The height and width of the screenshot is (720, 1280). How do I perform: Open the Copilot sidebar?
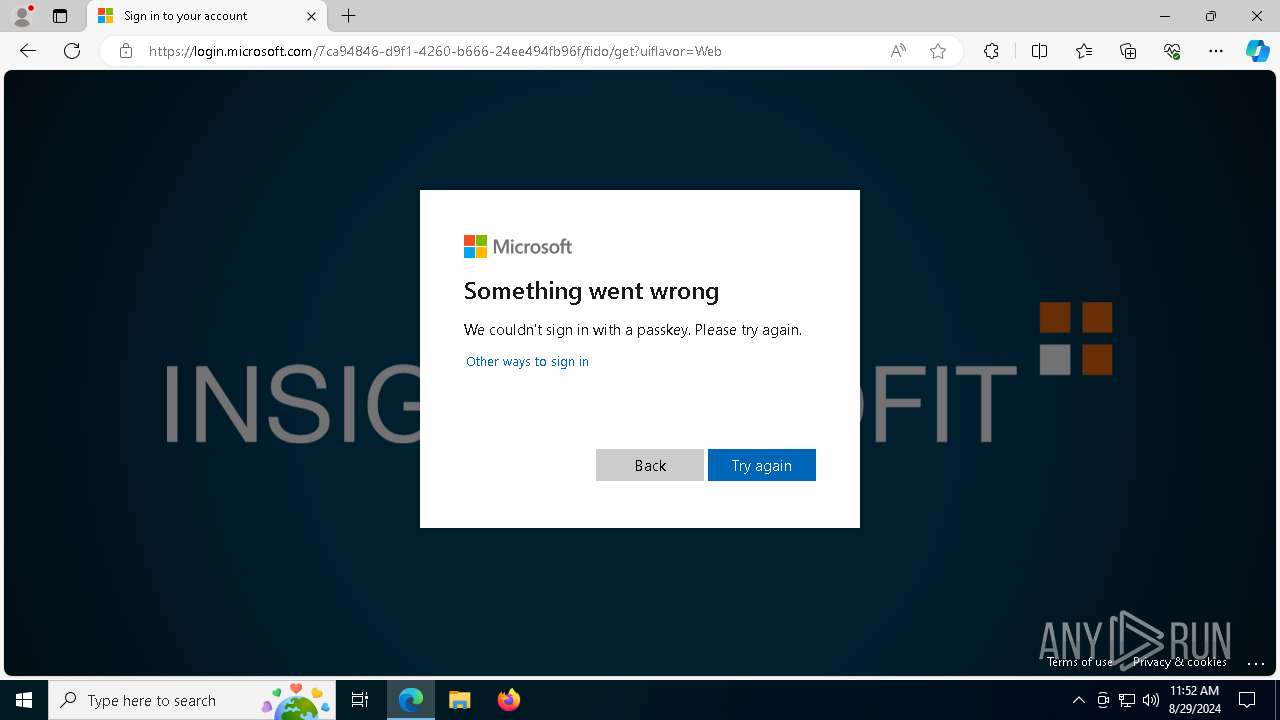pyautogui.click(x=1257, y=51)
